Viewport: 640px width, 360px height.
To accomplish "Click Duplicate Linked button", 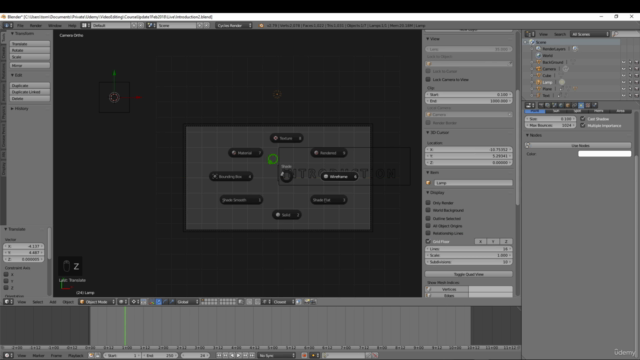I will [x=30, y=92].
